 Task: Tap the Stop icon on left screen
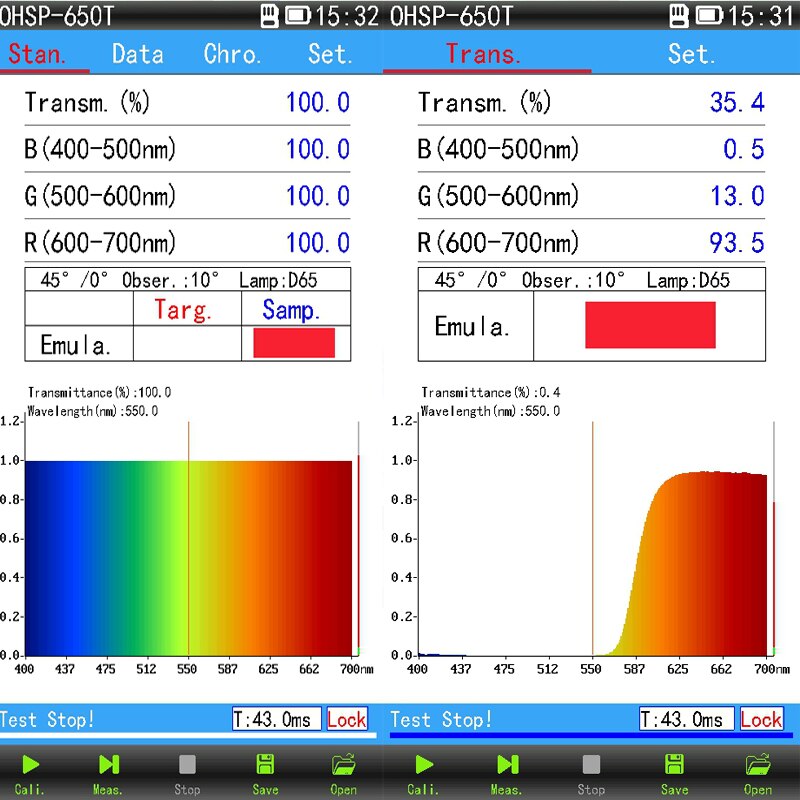tap(187, 764)
